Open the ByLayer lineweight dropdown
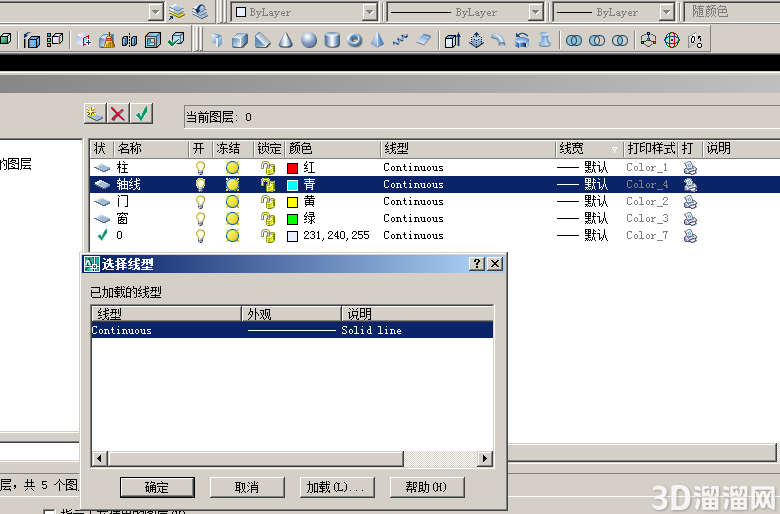The width and height of the screenshot is (780, 514). [613, 12]
